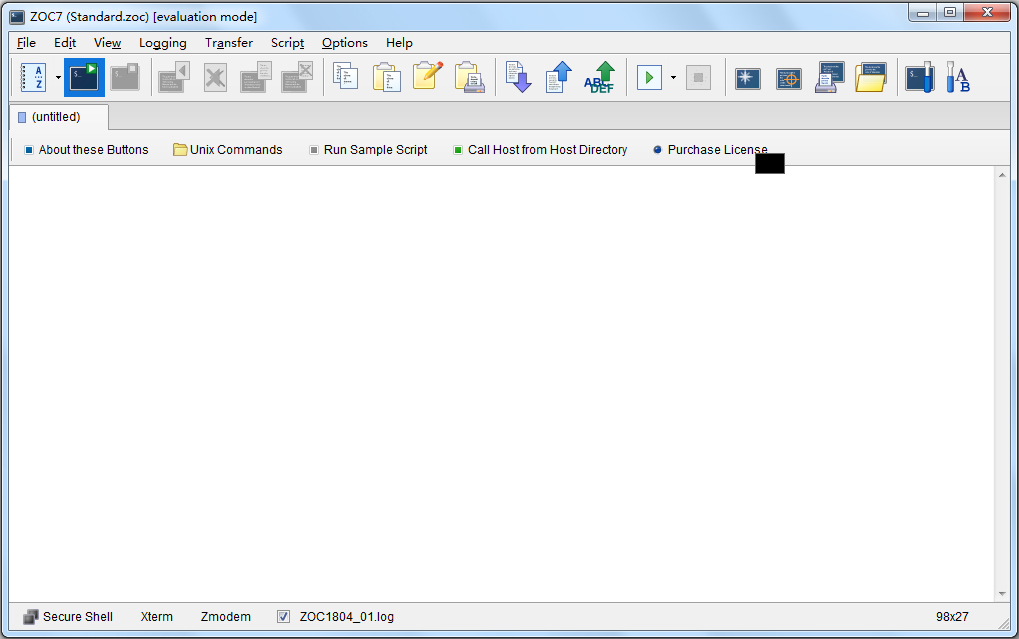The width and height of the screenshot is (1019, 639).
Task: Open the Logging menu
Action: (162, 43)
